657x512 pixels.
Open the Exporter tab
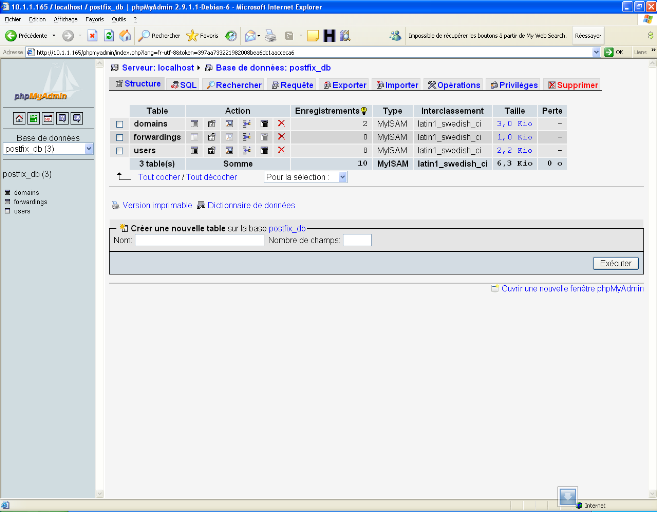[x=344, y=85]
